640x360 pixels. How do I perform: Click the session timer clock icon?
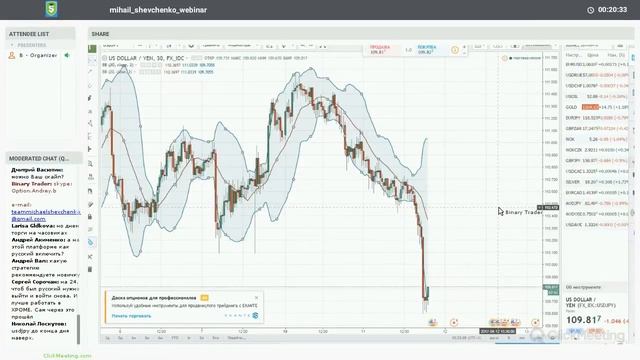[590, 10]
